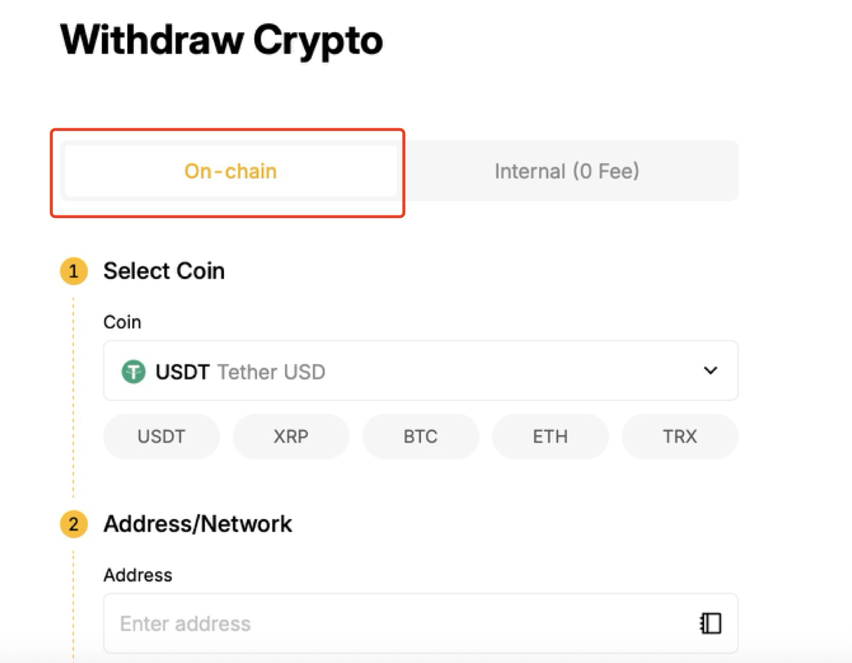Click the dashed line connecting the steps
The image size is (852, 663).
coord(73,400)
